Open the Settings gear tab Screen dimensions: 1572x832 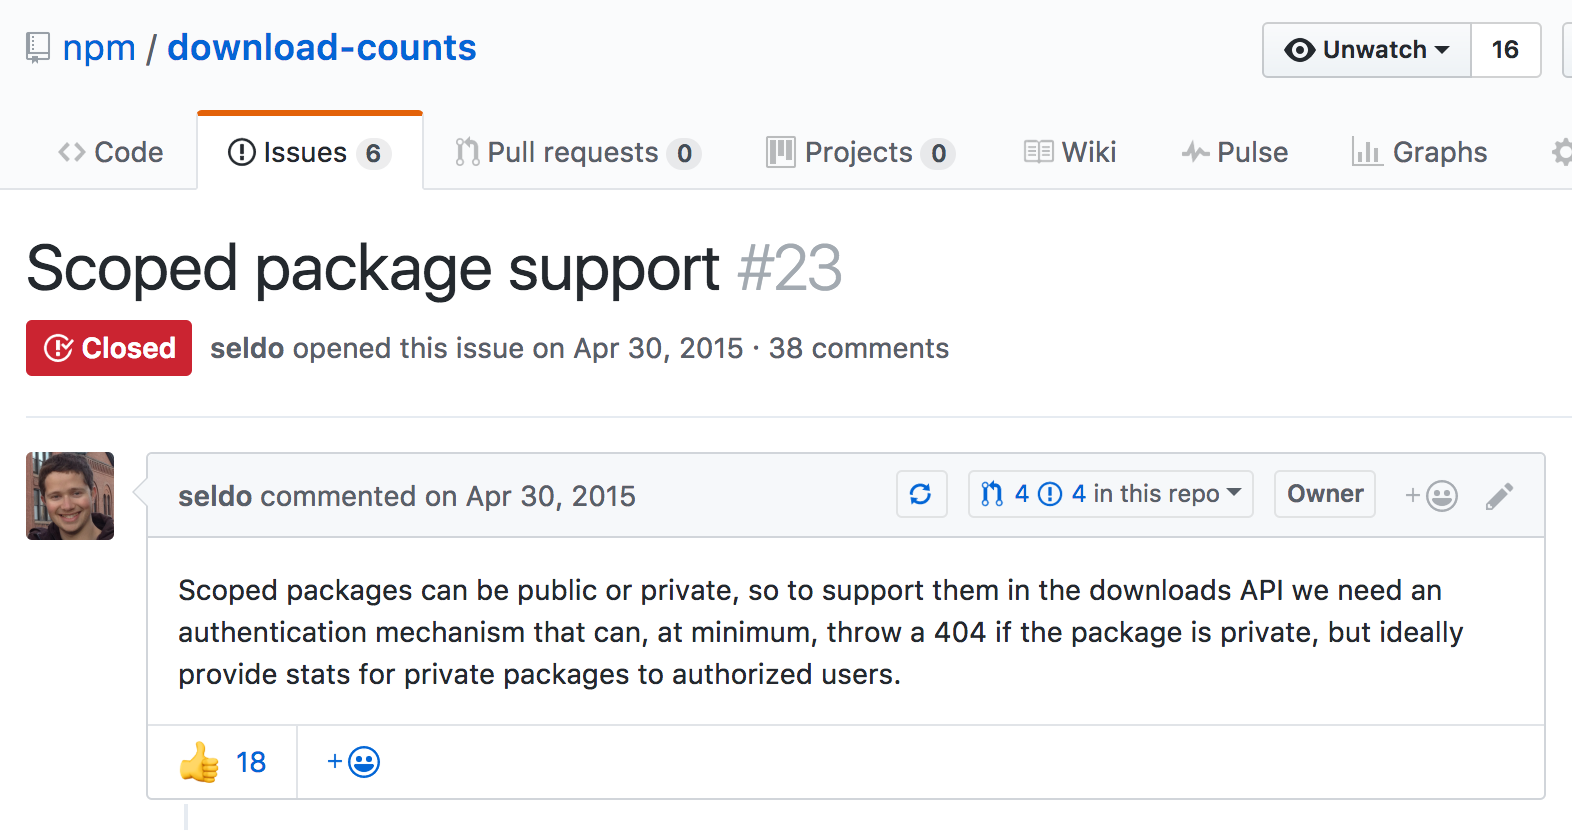(x=1562, y=152)
